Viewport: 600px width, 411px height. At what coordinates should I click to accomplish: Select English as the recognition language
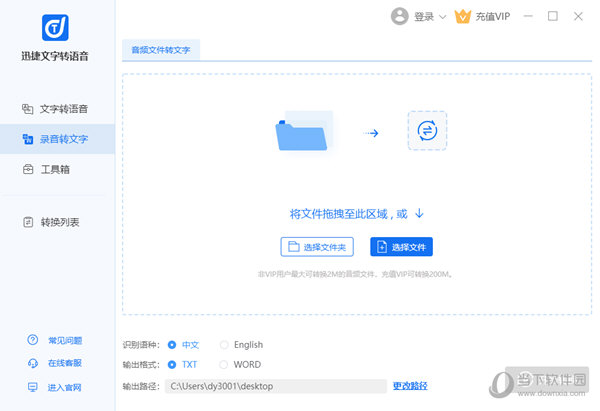point(241,345)
